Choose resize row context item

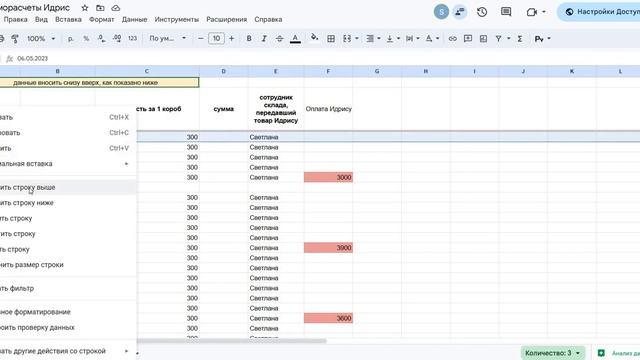tap(67, 265)
